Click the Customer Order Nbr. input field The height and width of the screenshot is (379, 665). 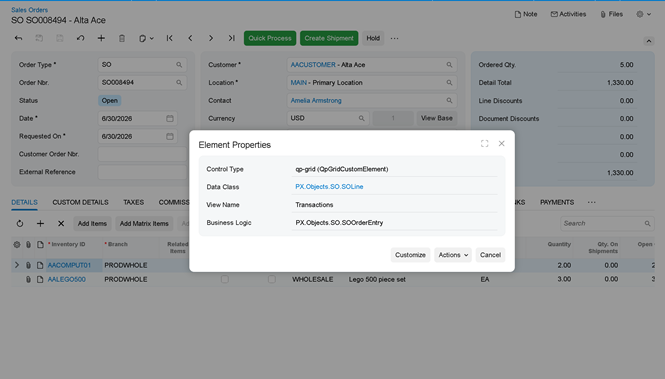click(x=143, y=154)
